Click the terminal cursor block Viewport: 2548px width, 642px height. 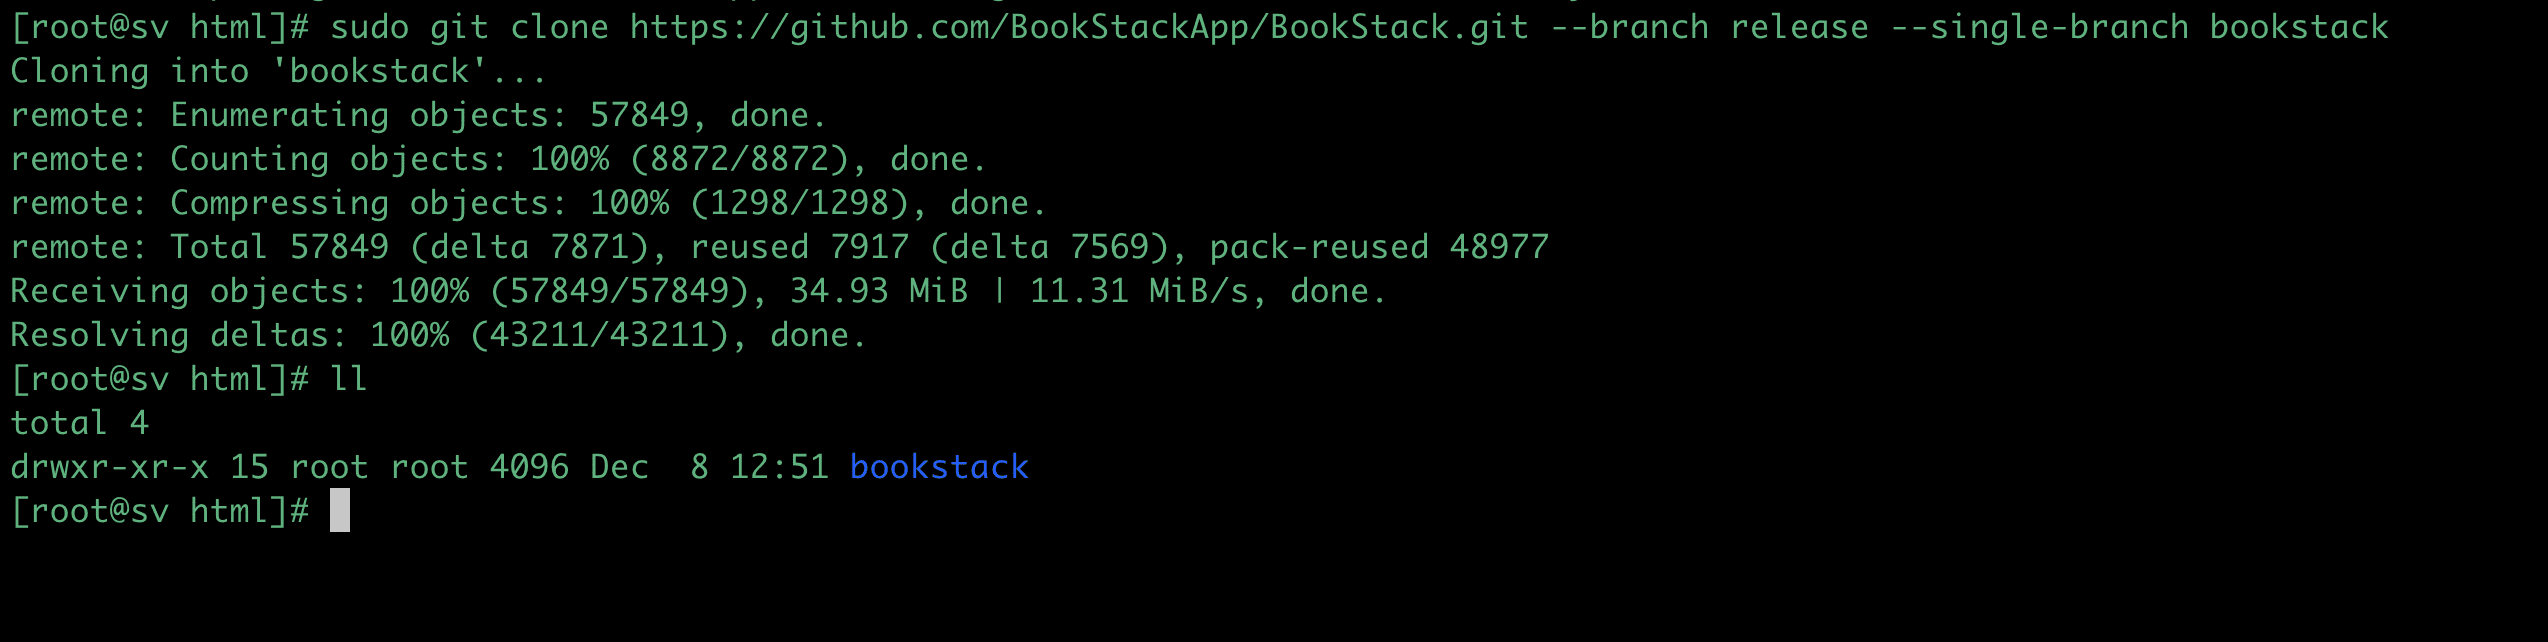click(340, 511)
